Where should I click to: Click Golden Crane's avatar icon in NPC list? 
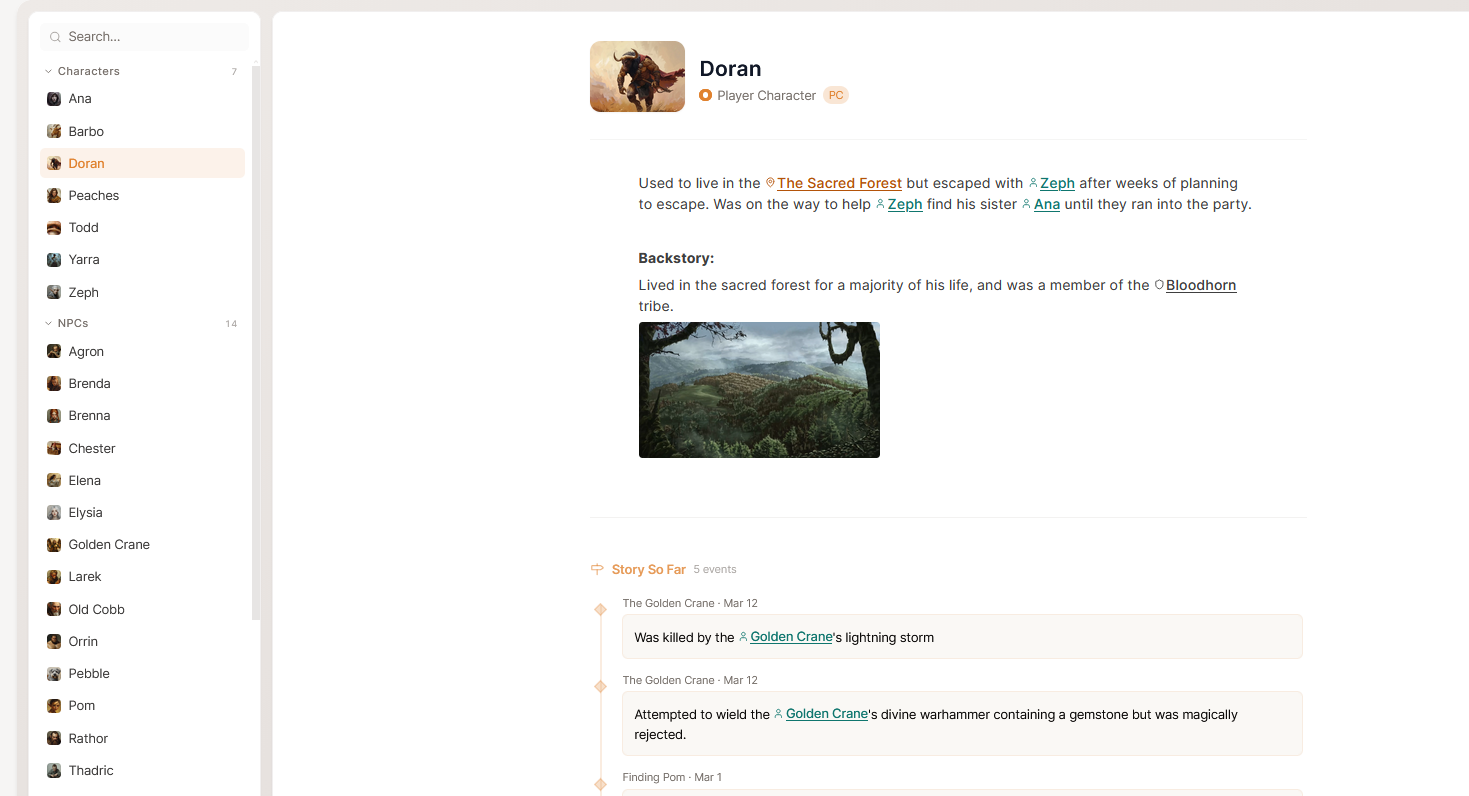[54, 545]
